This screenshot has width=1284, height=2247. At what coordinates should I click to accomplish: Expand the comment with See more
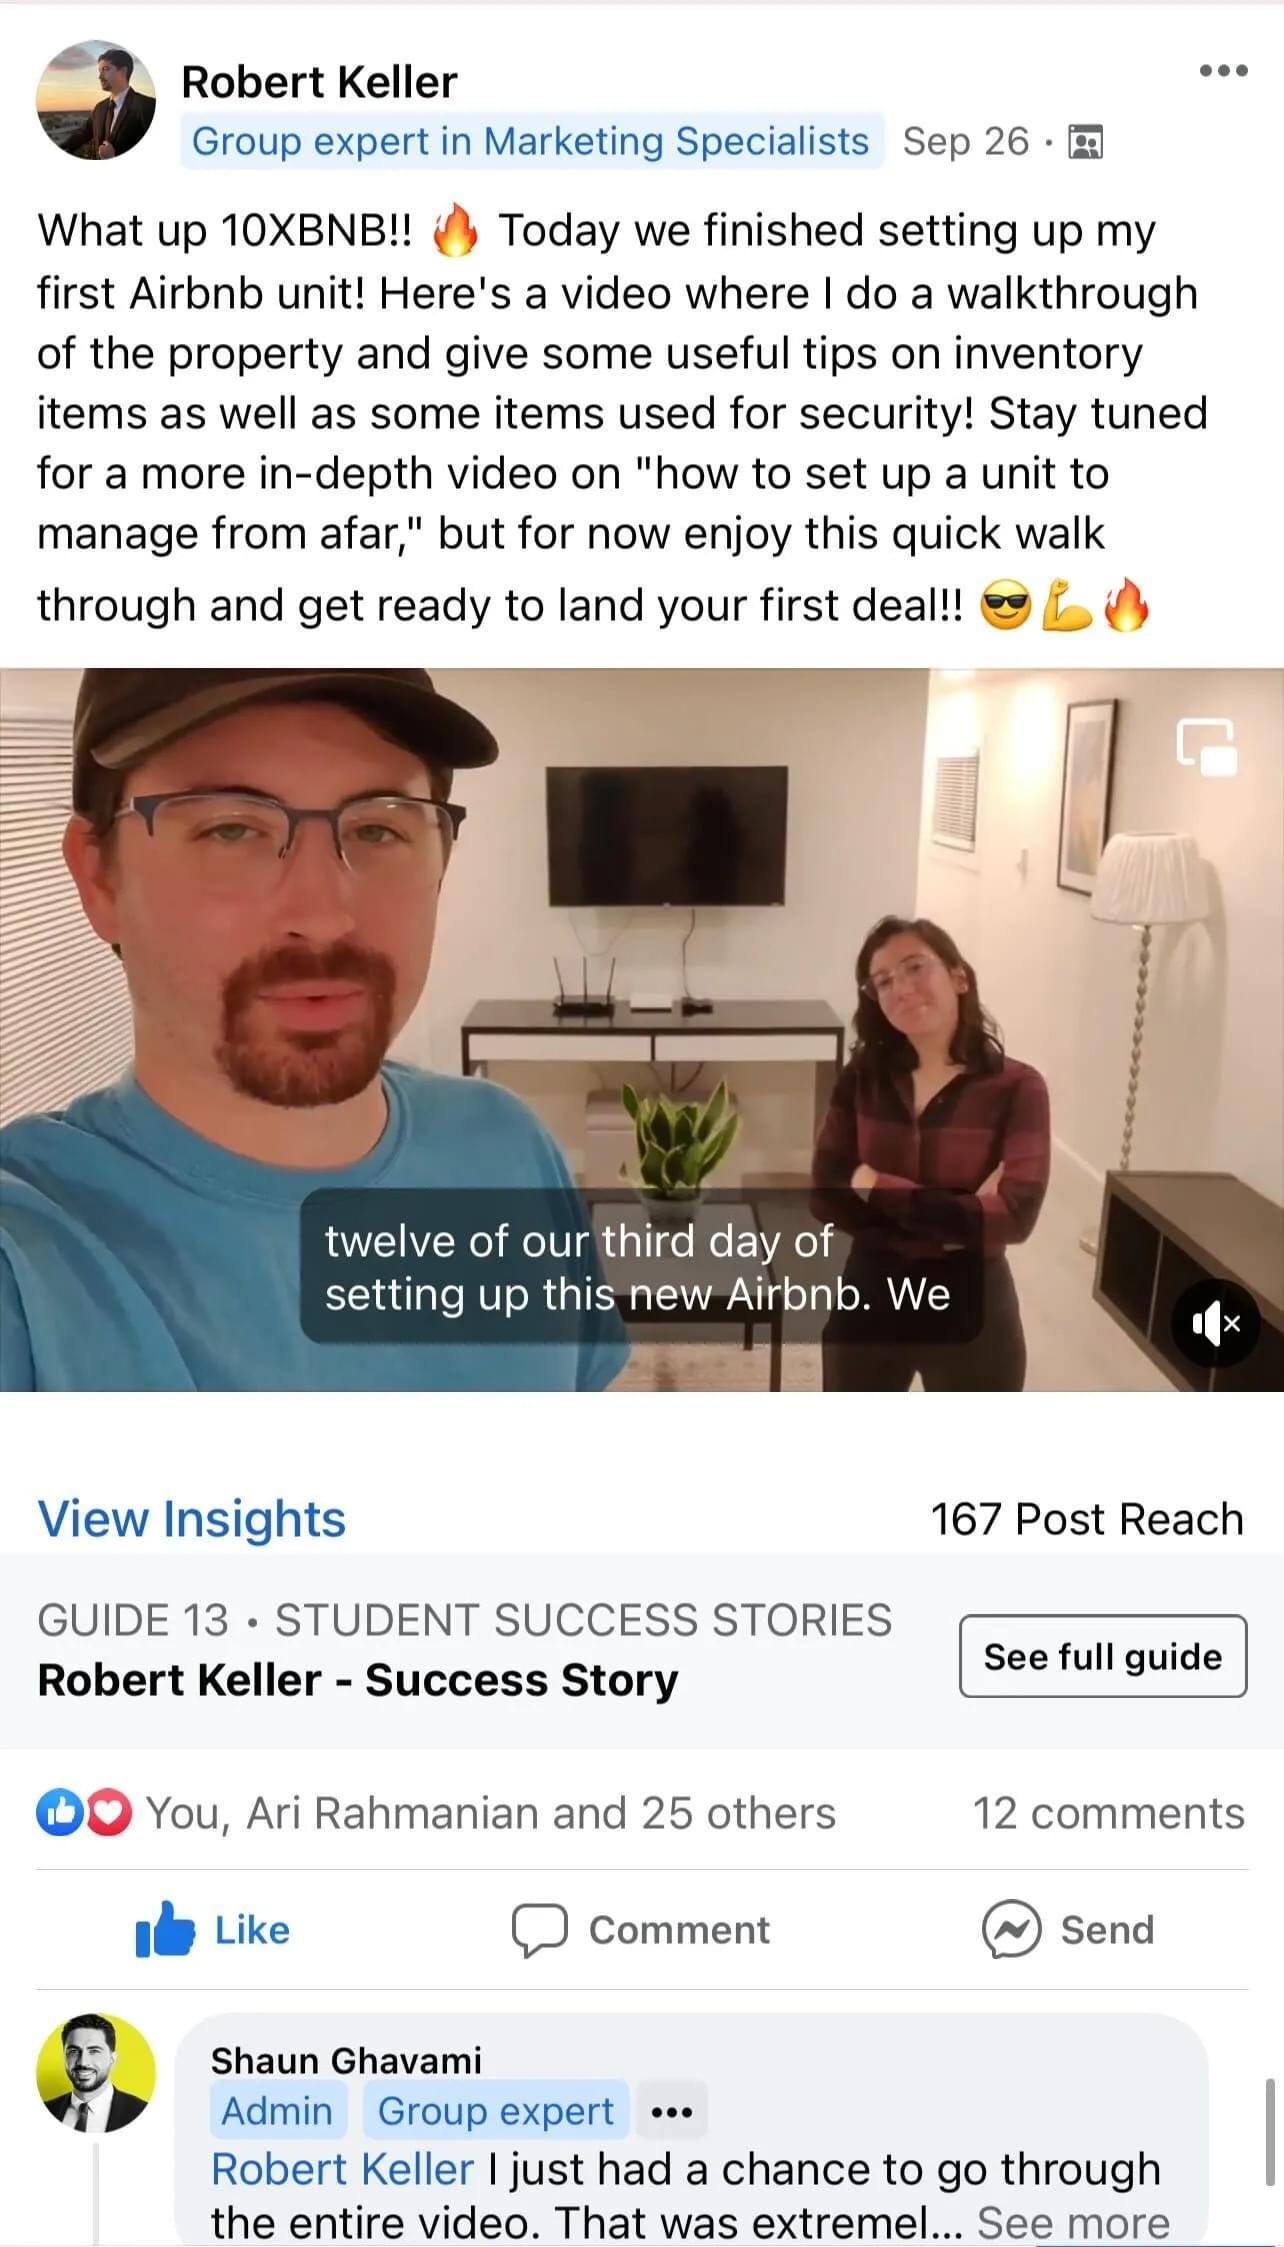pos(1073,2221)
